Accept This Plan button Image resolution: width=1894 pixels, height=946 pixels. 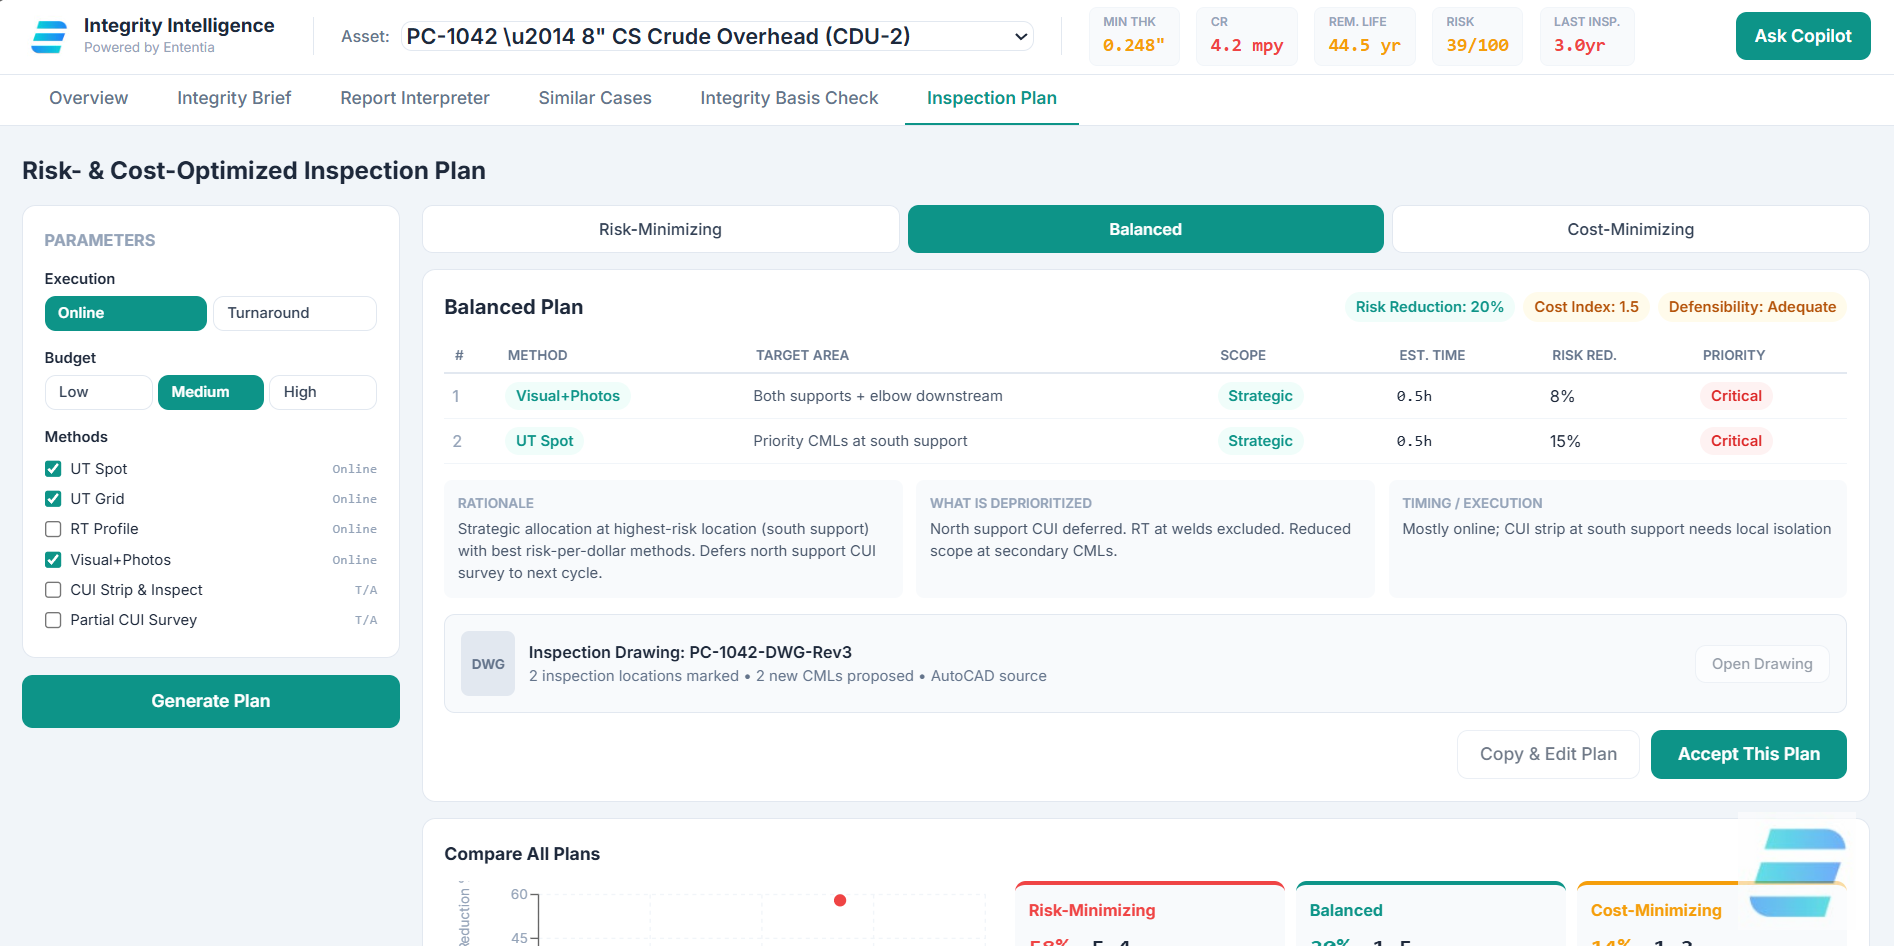tap(1749, 754)
